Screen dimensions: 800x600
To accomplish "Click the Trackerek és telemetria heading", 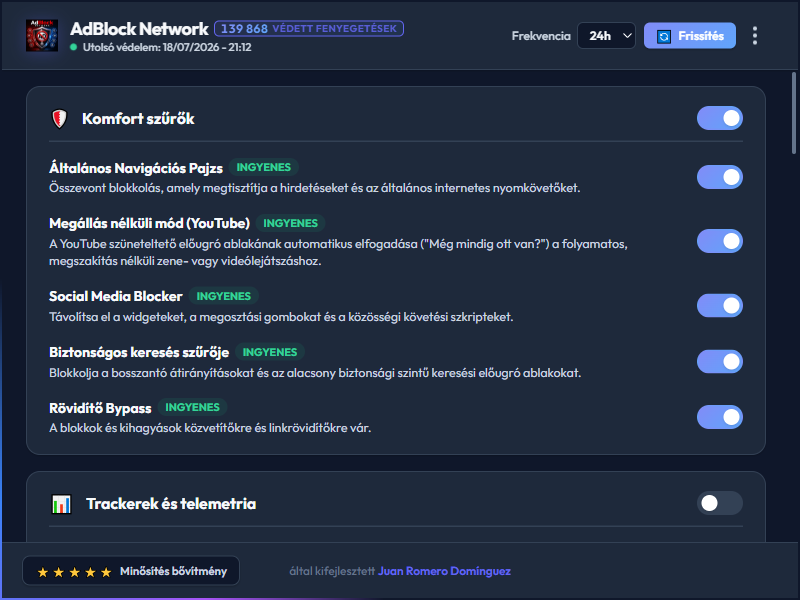I will (171, 504).
